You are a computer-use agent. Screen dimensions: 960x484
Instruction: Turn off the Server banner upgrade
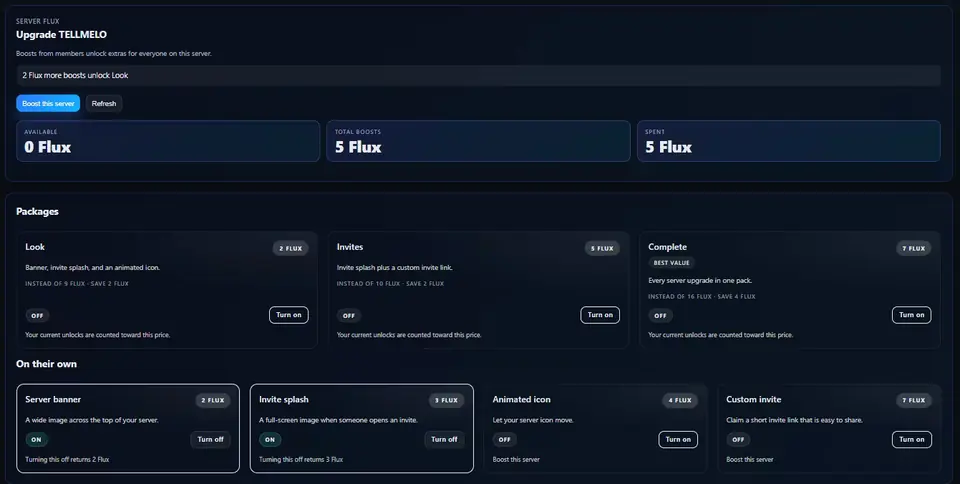pyautogui.click(x=211, y=439)
